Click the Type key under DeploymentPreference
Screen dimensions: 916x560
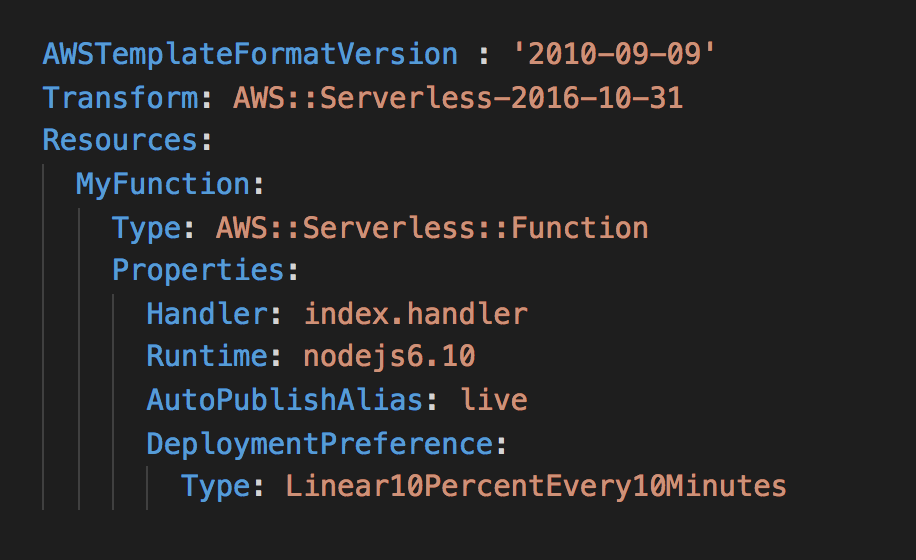click(x=214, y=487)
